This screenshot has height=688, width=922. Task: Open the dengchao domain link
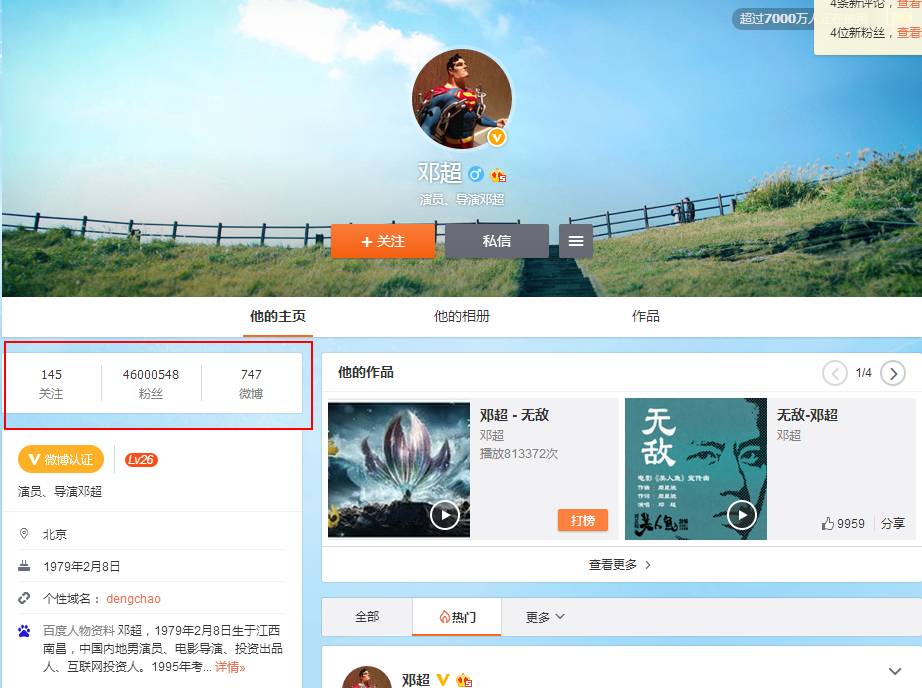pyautogui.click(x=133, y=599)
